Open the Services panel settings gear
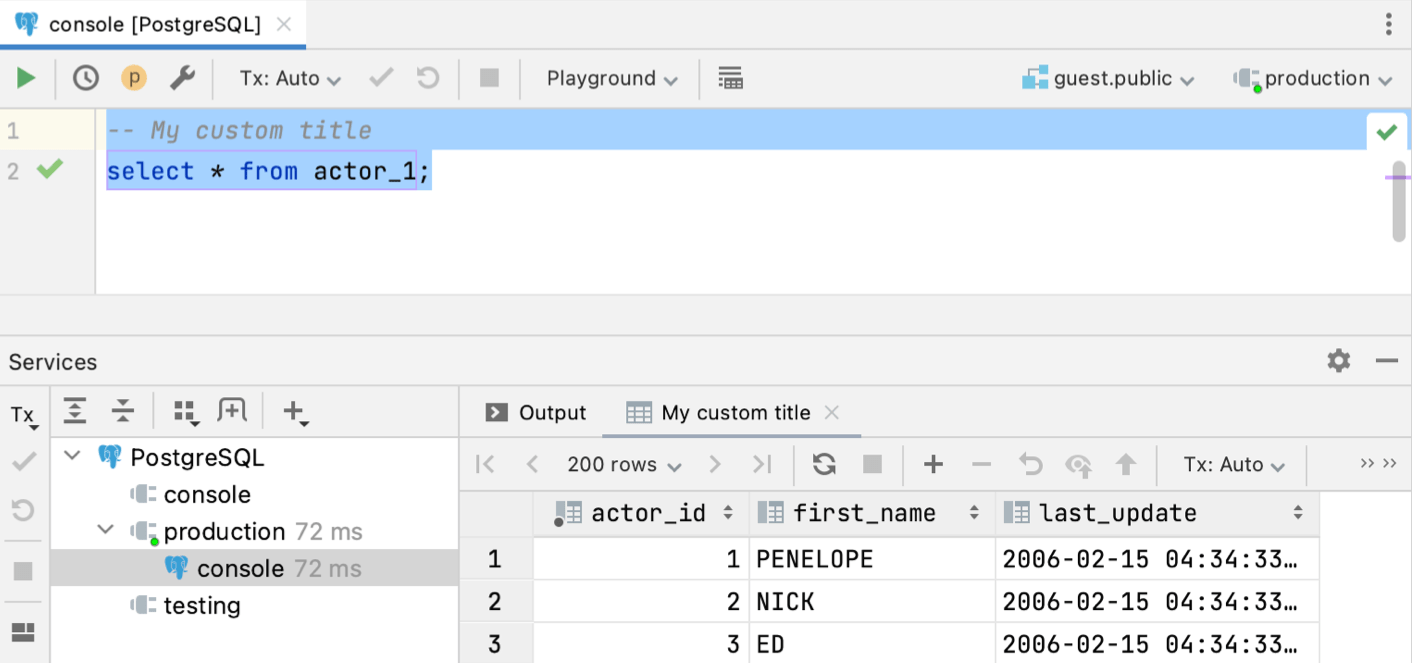 tap(1338, 361)
